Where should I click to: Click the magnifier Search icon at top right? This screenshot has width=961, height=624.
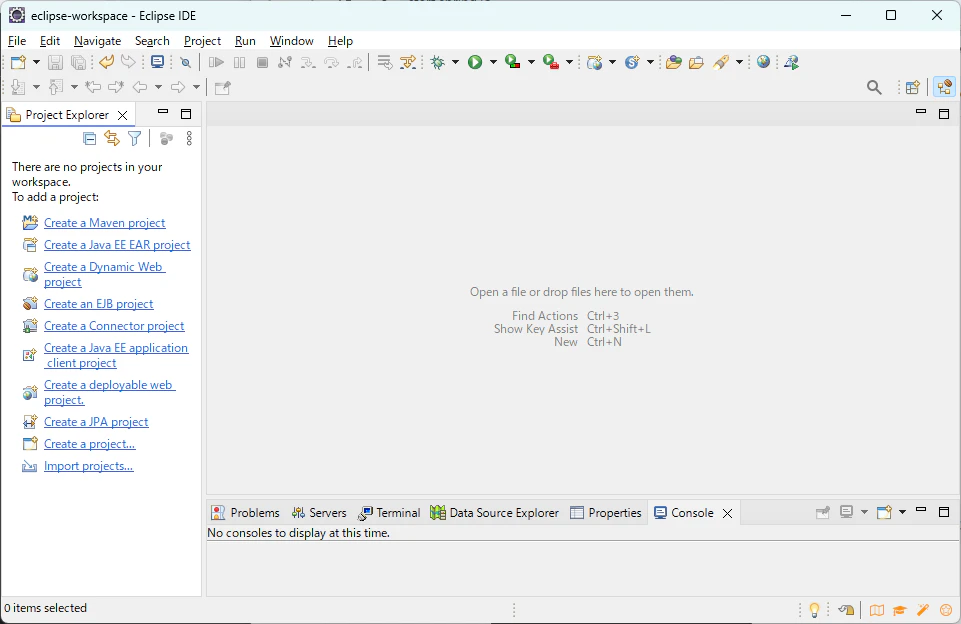pos(875,88)
